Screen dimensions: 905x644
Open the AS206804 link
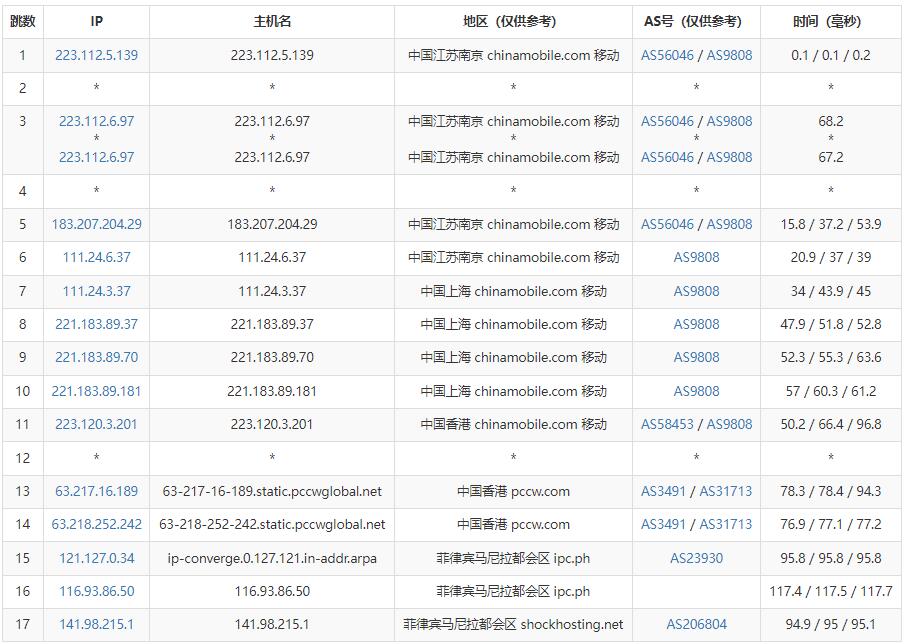[697, 624]
